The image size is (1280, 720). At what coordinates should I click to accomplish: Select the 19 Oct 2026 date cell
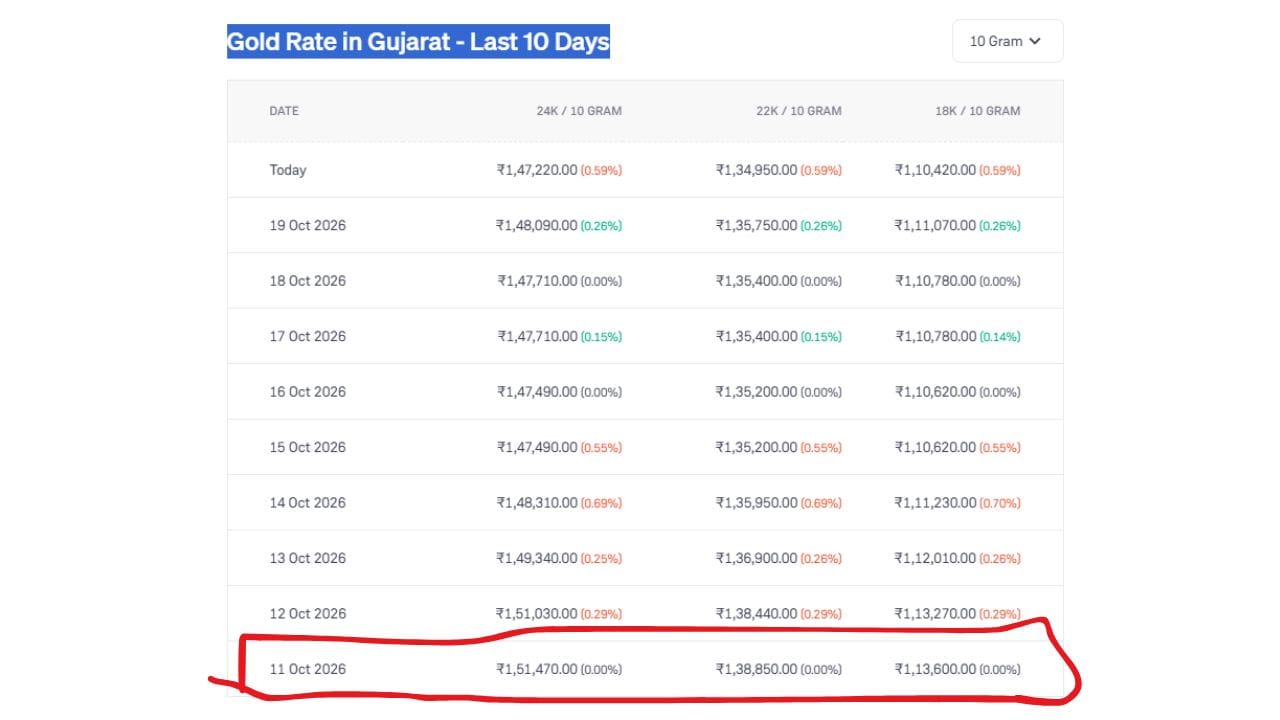pos(308,225)
